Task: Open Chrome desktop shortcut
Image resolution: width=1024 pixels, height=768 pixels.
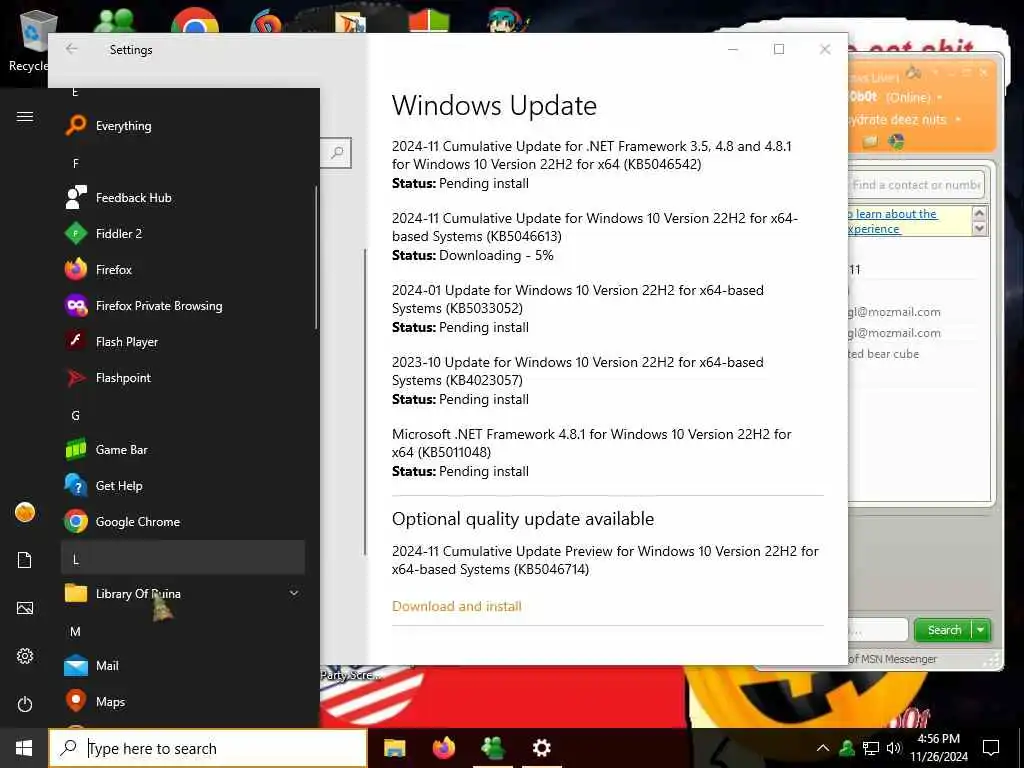Action: [195, 20]
